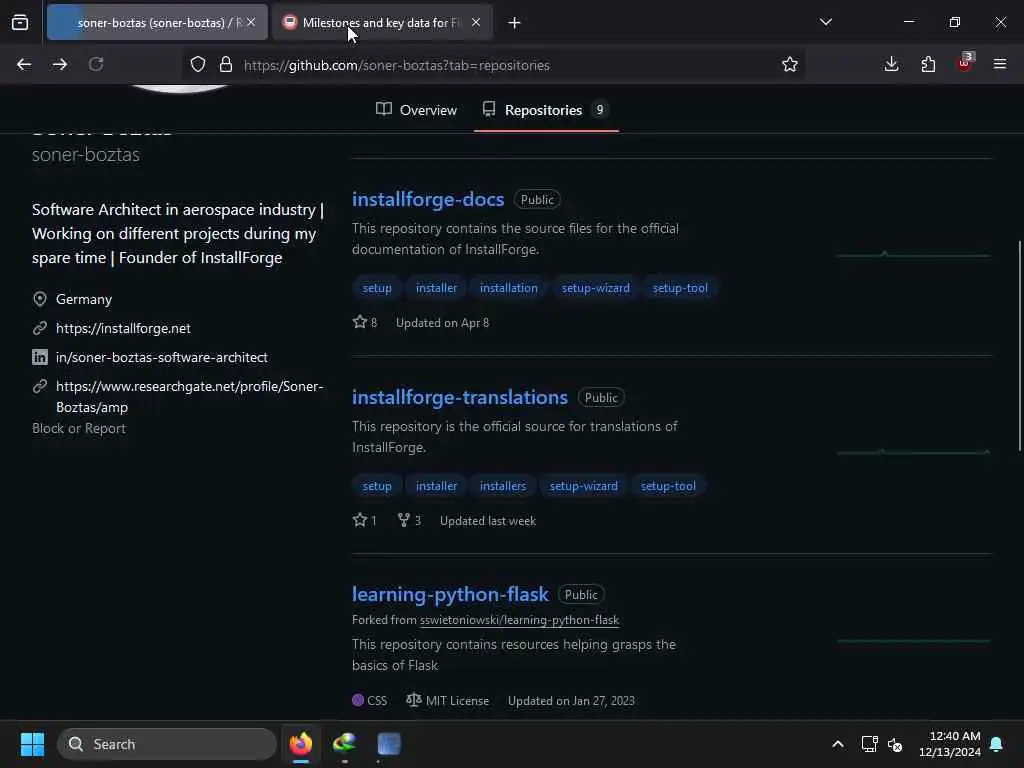This screenshot has width=1024, height=768.
Task: Open the Firefox View icon in the tab bar
Action: pyautogui.click(x=20, y=22)
